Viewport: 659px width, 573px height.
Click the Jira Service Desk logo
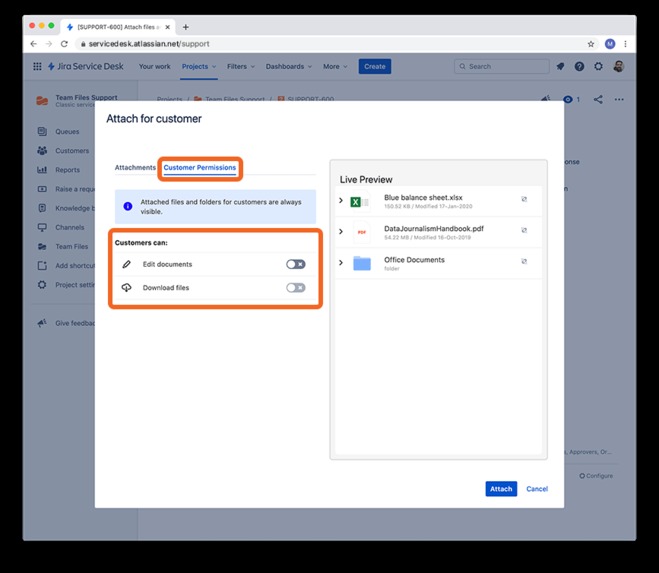[86, 66]
